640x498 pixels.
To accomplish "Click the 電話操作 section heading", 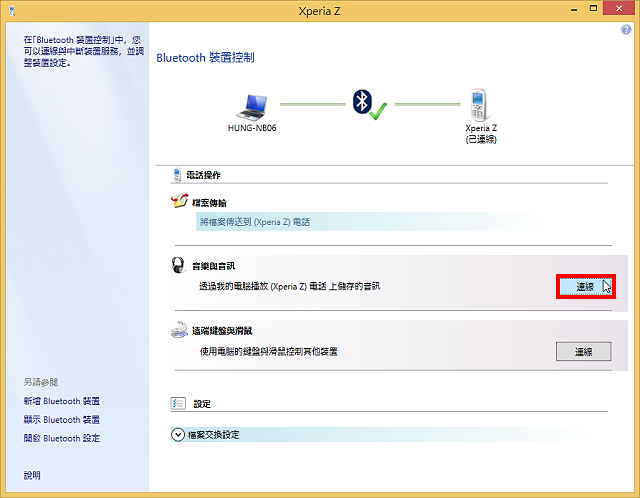I will (203, 176).
